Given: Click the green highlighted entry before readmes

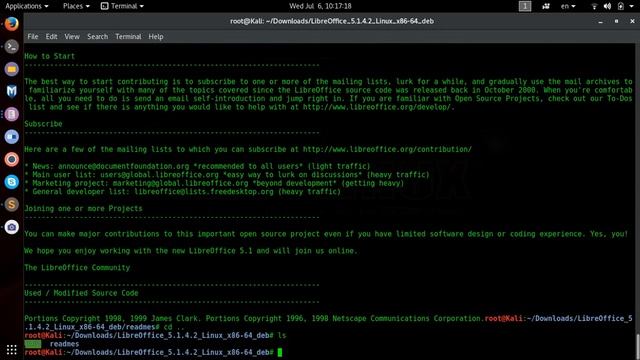Looking at the screenshot, I should (x=33, y=344).
